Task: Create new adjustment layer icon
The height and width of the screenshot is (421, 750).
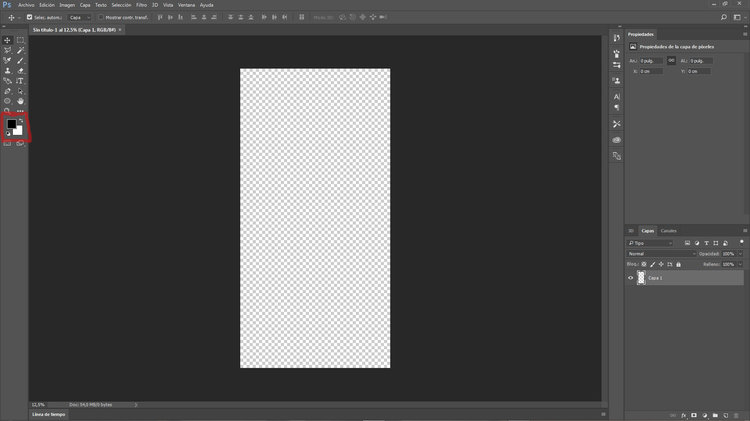Action: 705,416
